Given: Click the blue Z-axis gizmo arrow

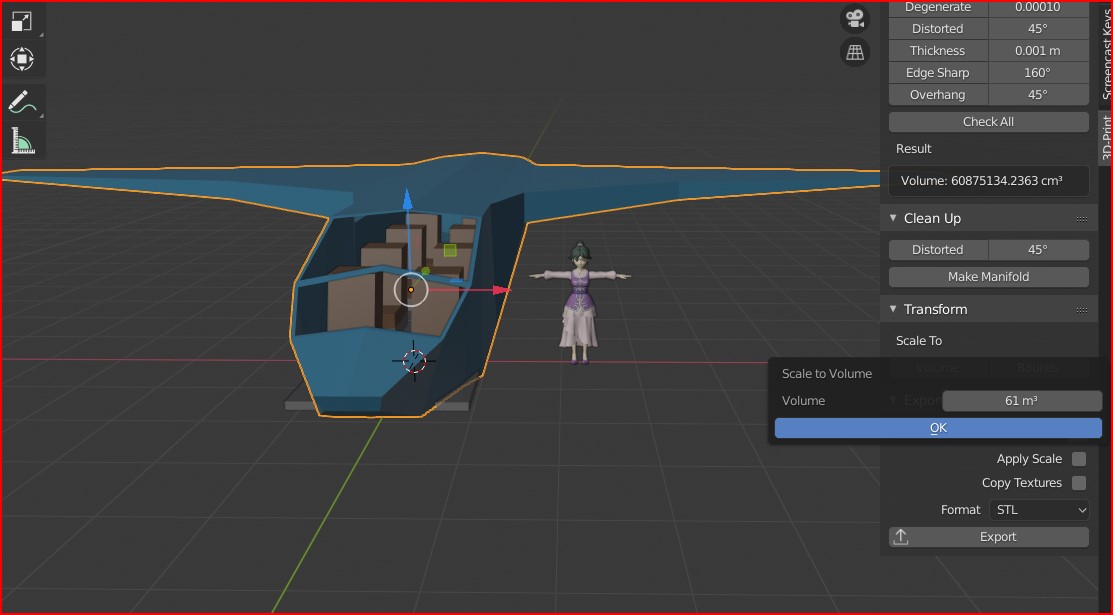Looking at the screenshot, I should pos(407,199).
